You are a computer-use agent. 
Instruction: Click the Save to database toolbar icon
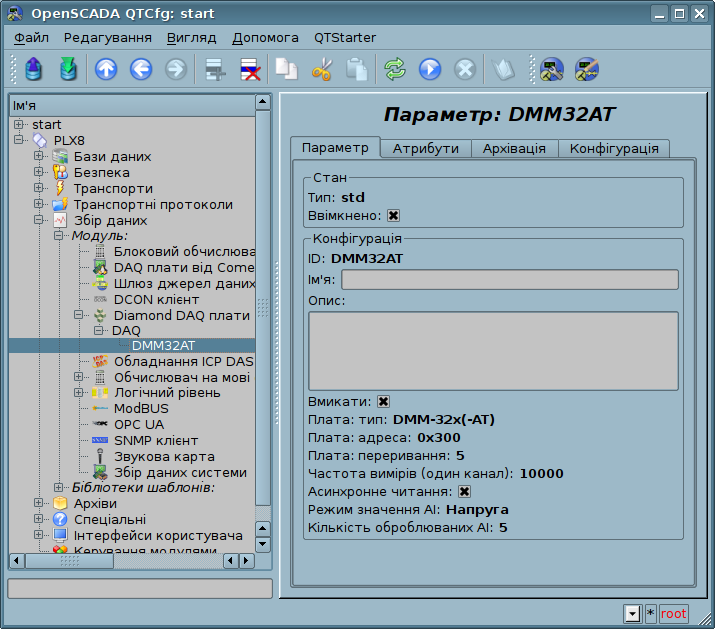68,70
